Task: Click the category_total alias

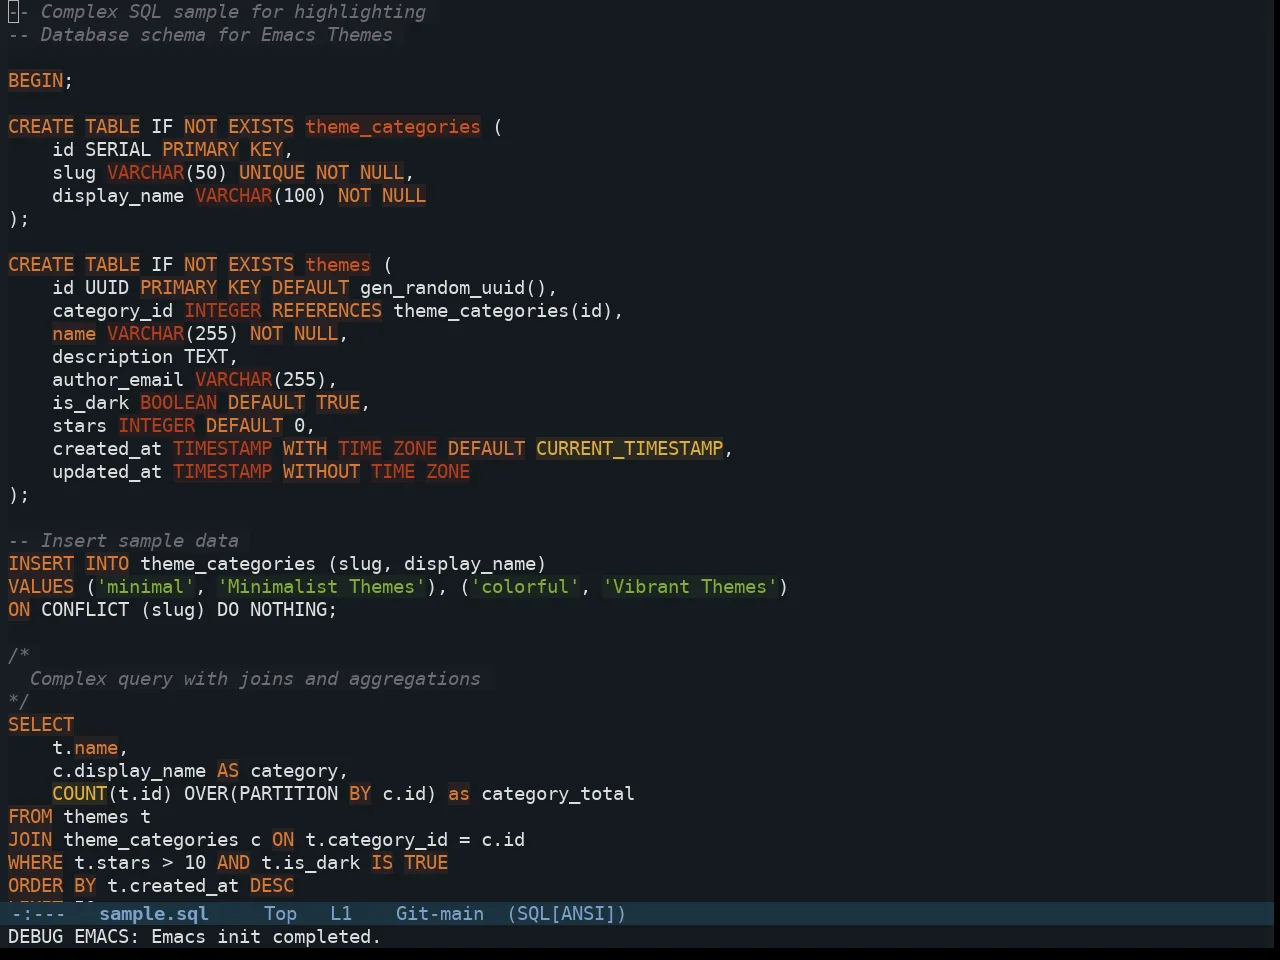Action: 558,793
